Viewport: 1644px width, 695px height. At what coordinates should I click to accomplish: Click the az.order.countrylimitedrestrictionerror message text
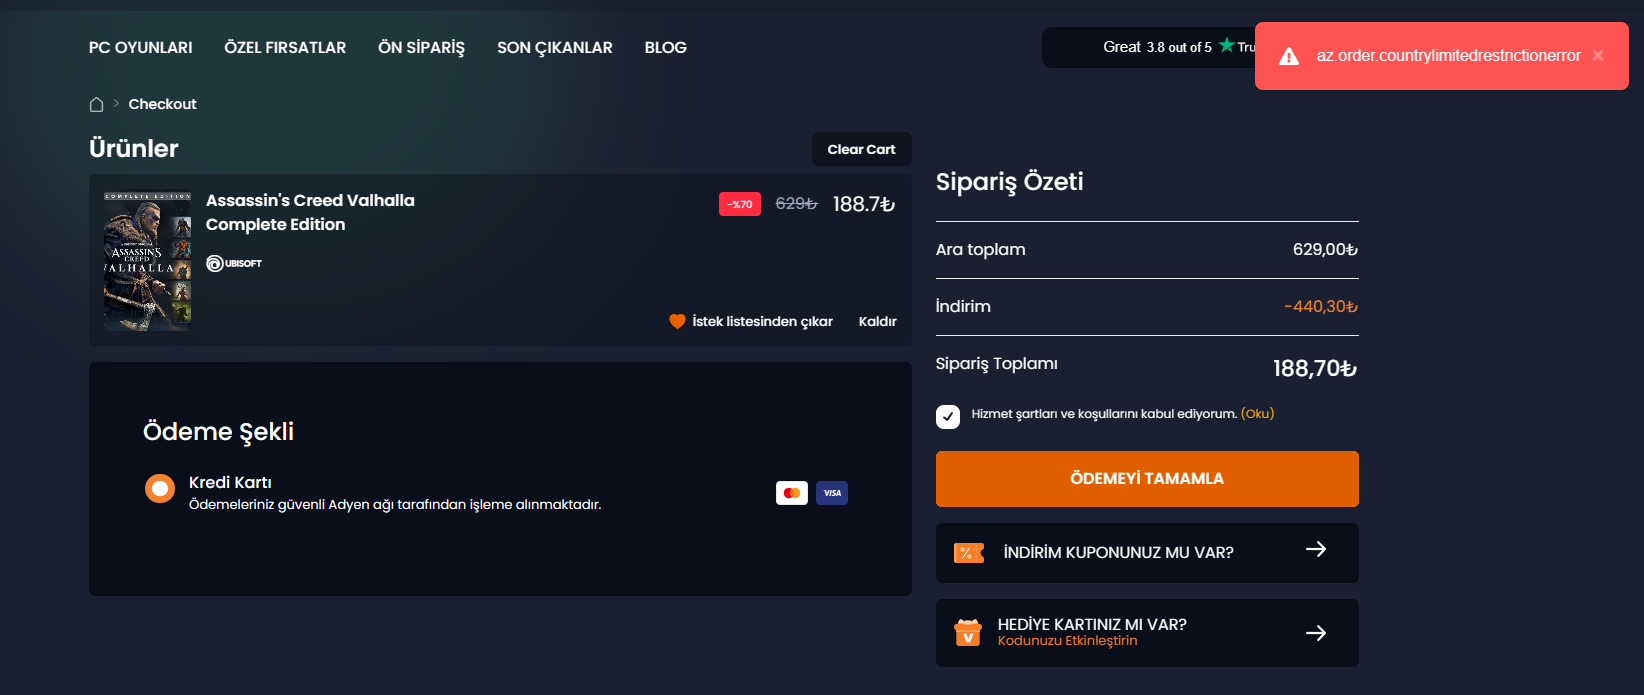pos(1449,56)
